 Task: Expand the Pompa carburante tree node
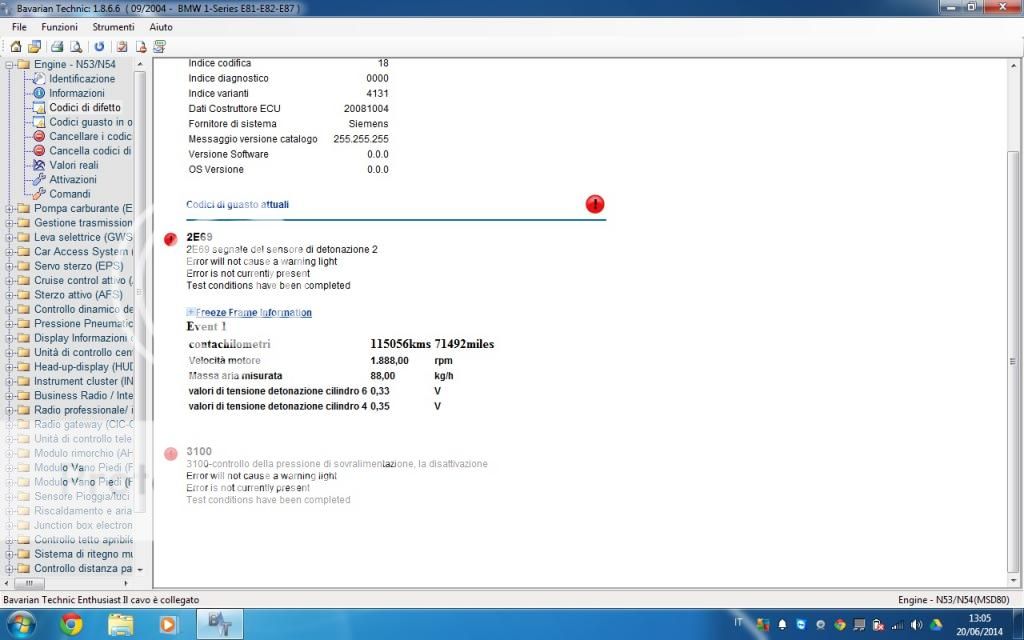pos(10,209)
